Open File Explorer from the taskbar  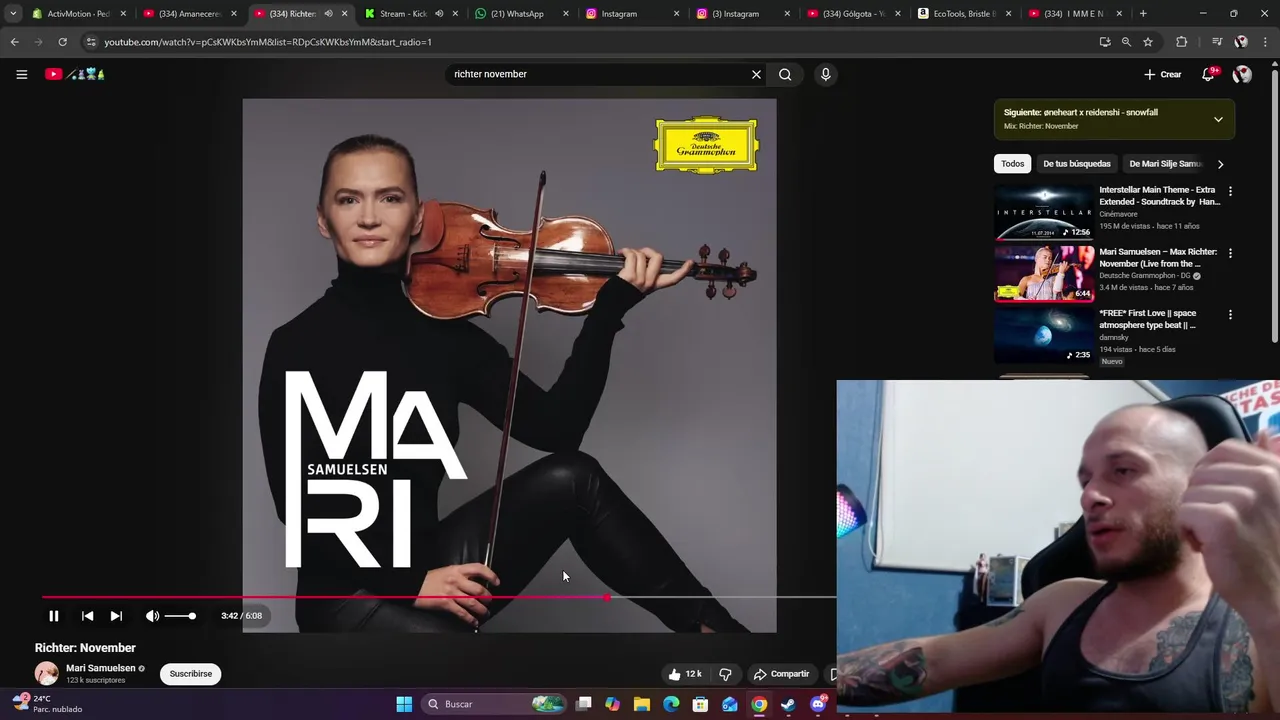tap(642, 704)
